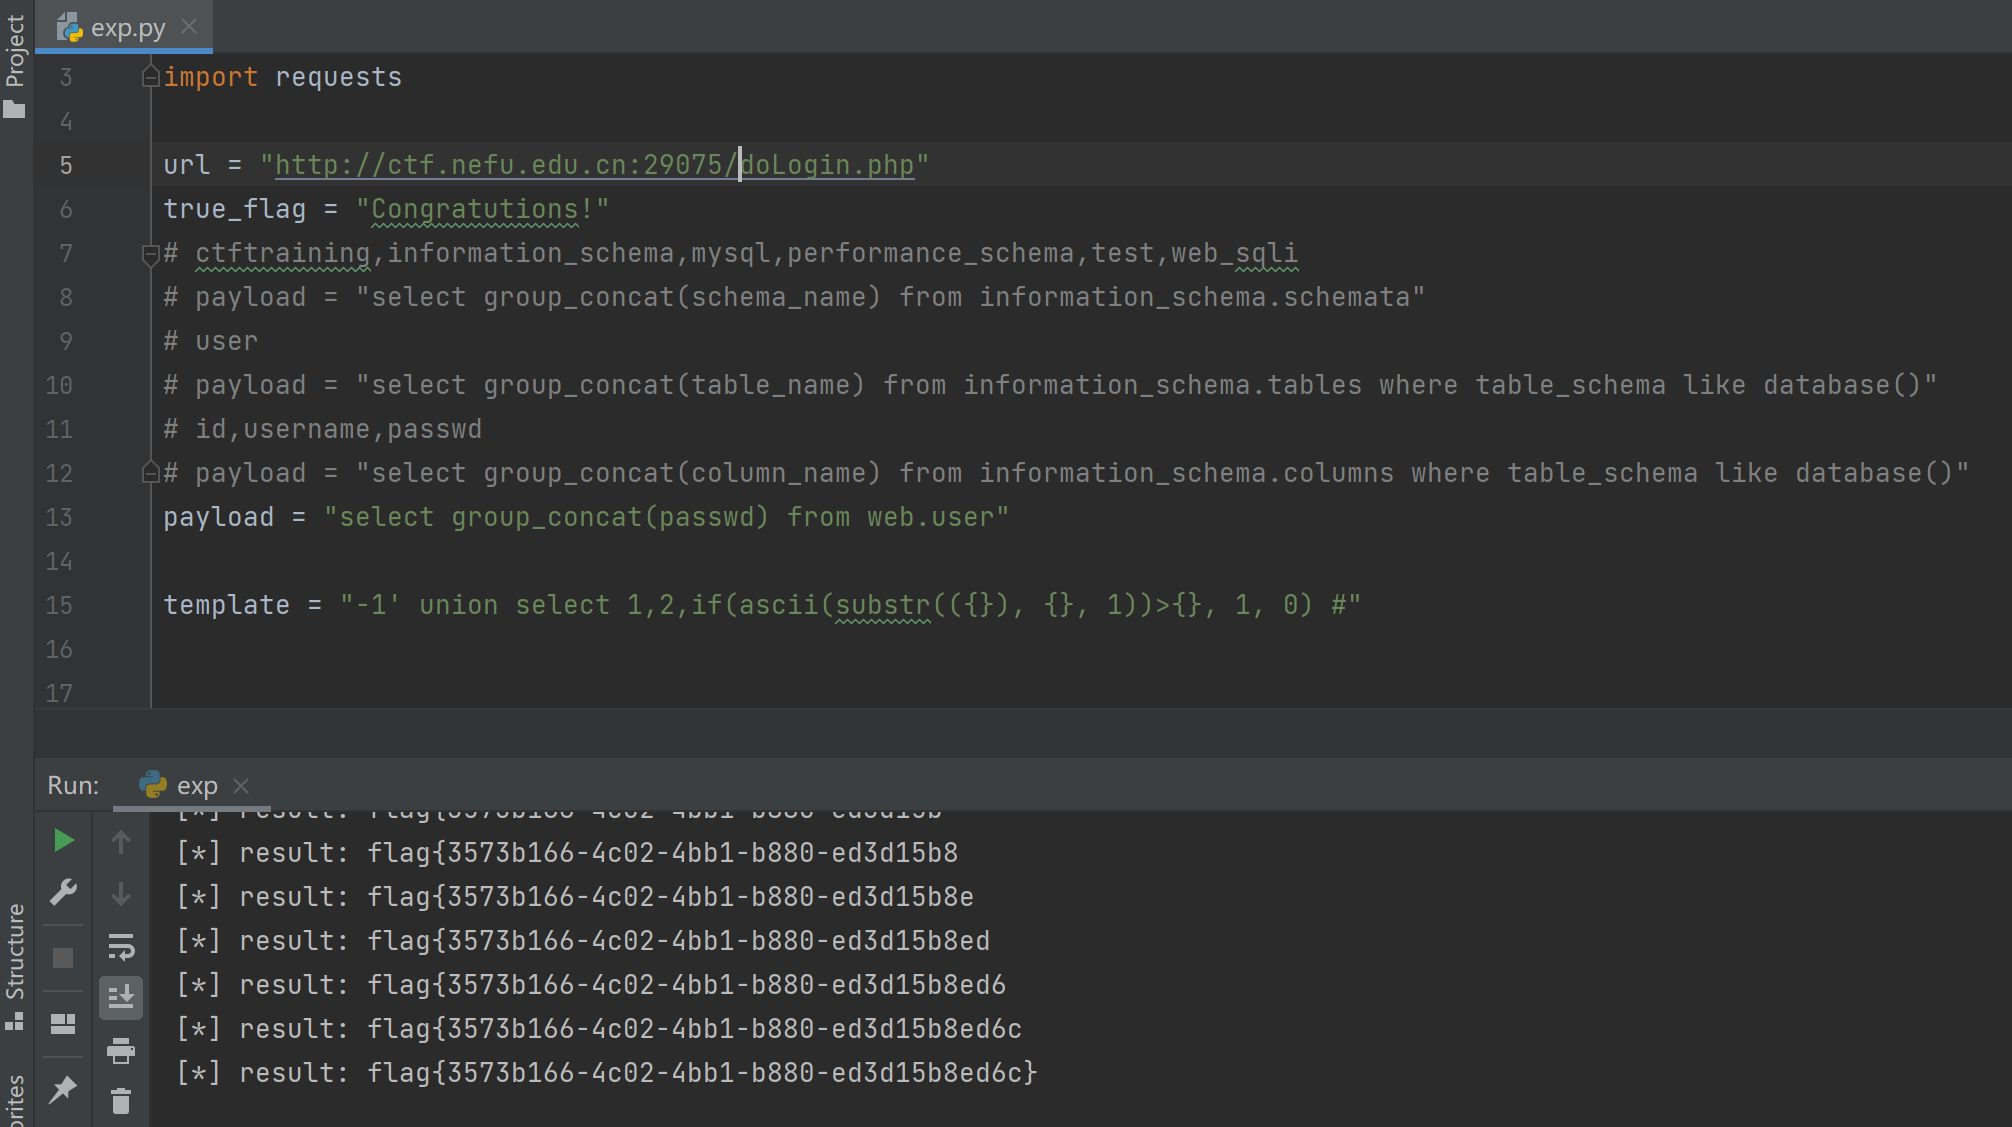Toggle soft-wrap in the console
The width and height of the screenshot is (2012, 1127).
point(121,946)
